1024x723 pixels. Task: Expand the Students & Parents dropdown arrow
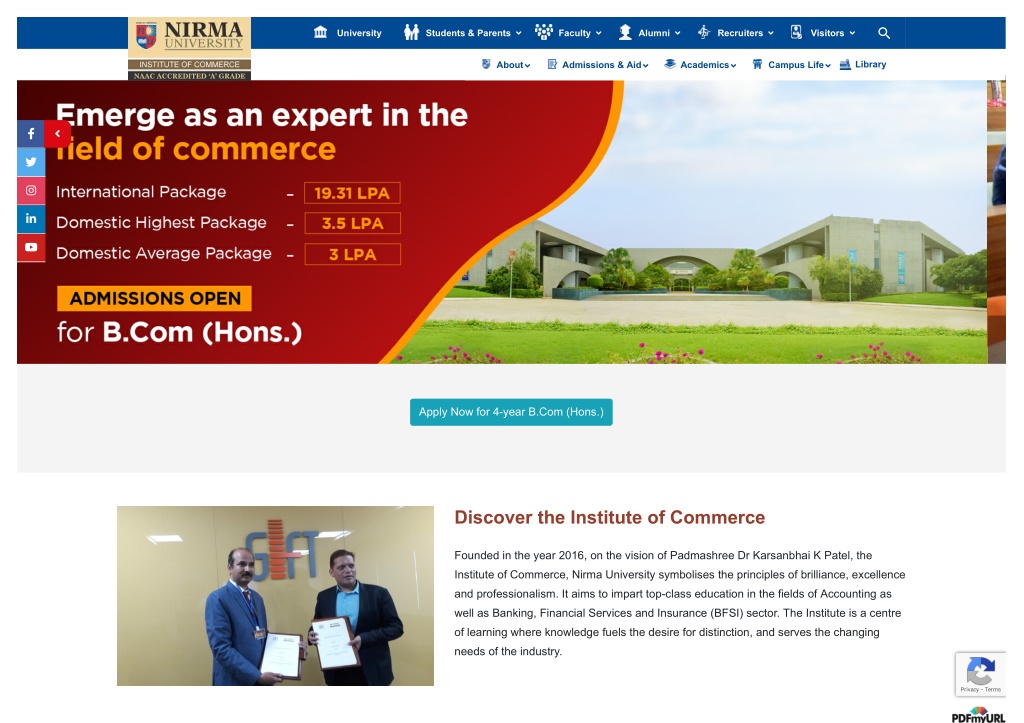tap(519, 33)
